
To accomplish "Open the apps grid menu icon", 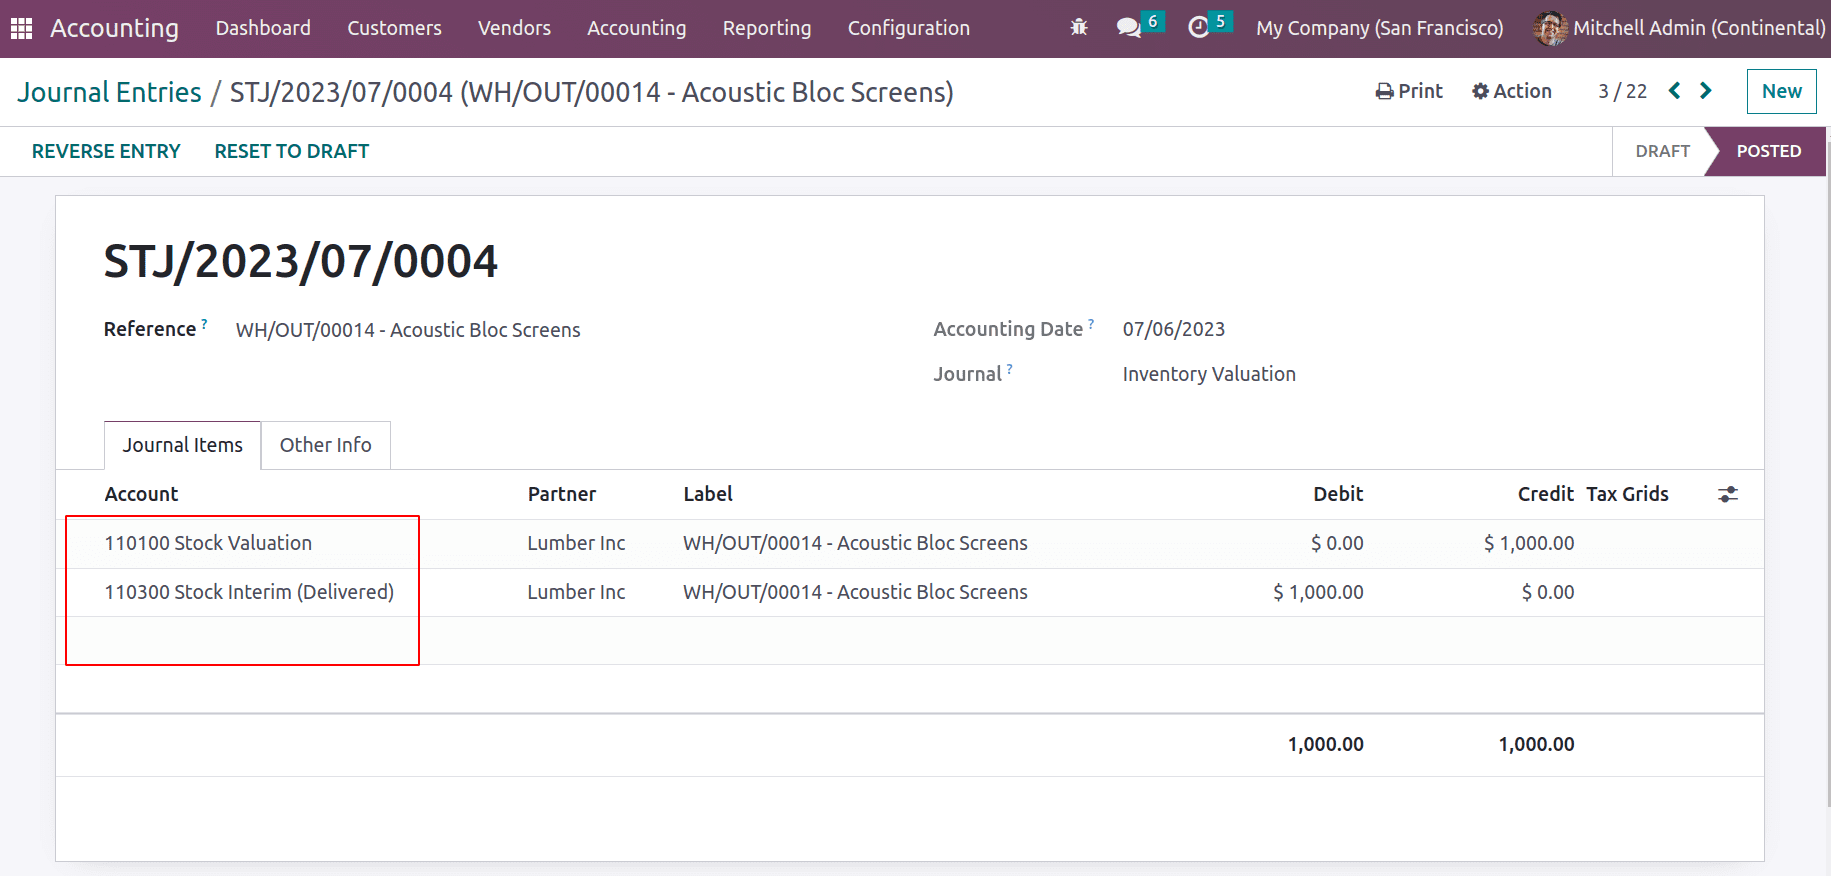I will click(x=21, y=28).
